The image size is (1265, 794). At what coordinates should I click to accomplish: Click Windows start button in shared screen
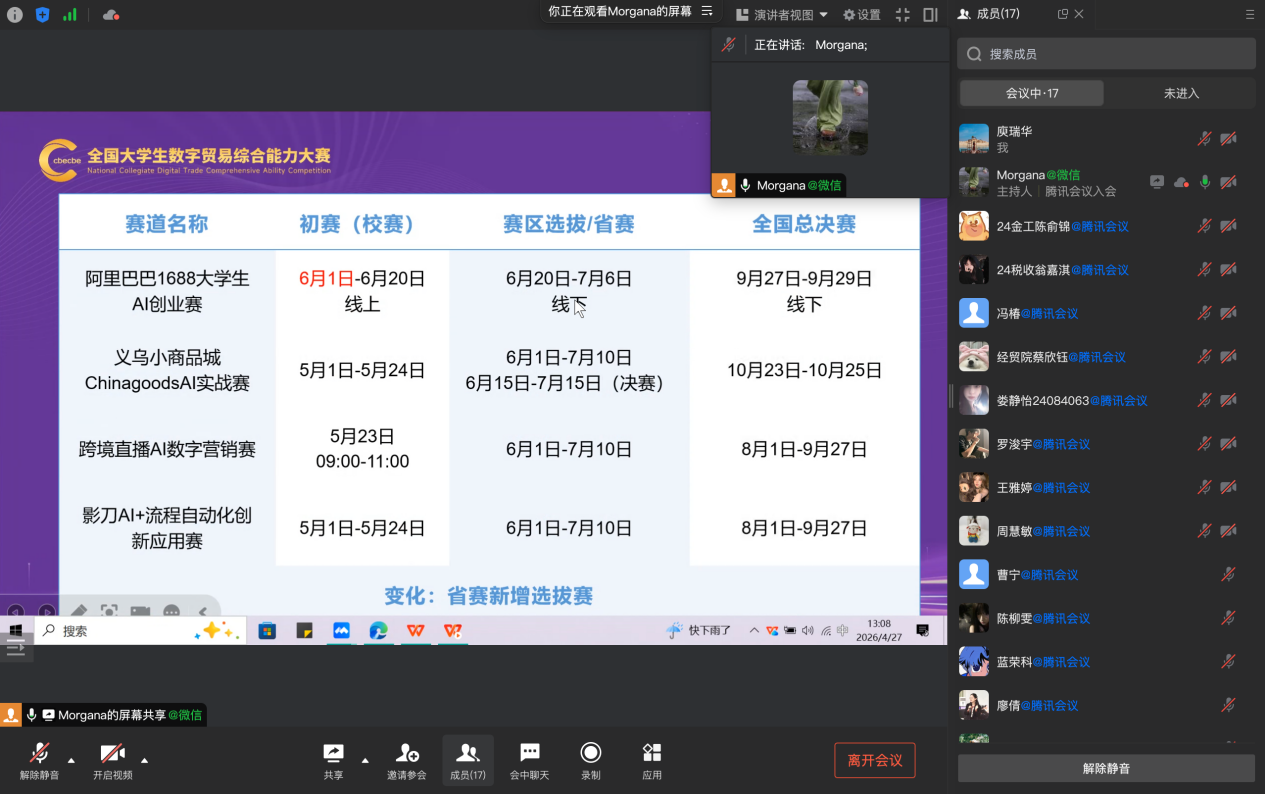tap(16, 631)
